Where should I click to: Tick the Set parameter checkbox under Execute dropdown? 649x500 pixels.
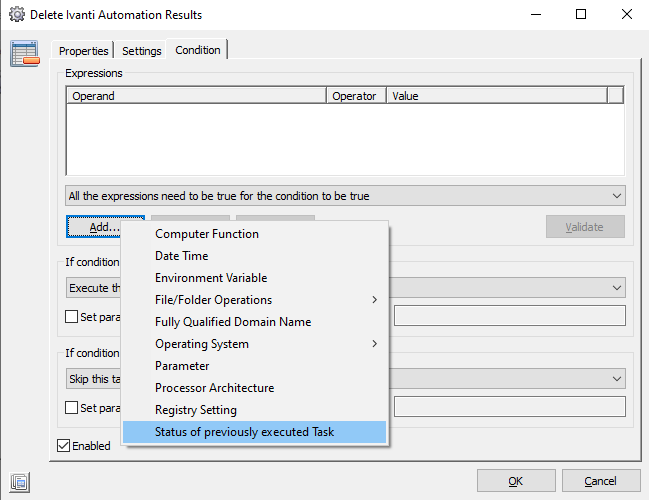click(72, 317)
